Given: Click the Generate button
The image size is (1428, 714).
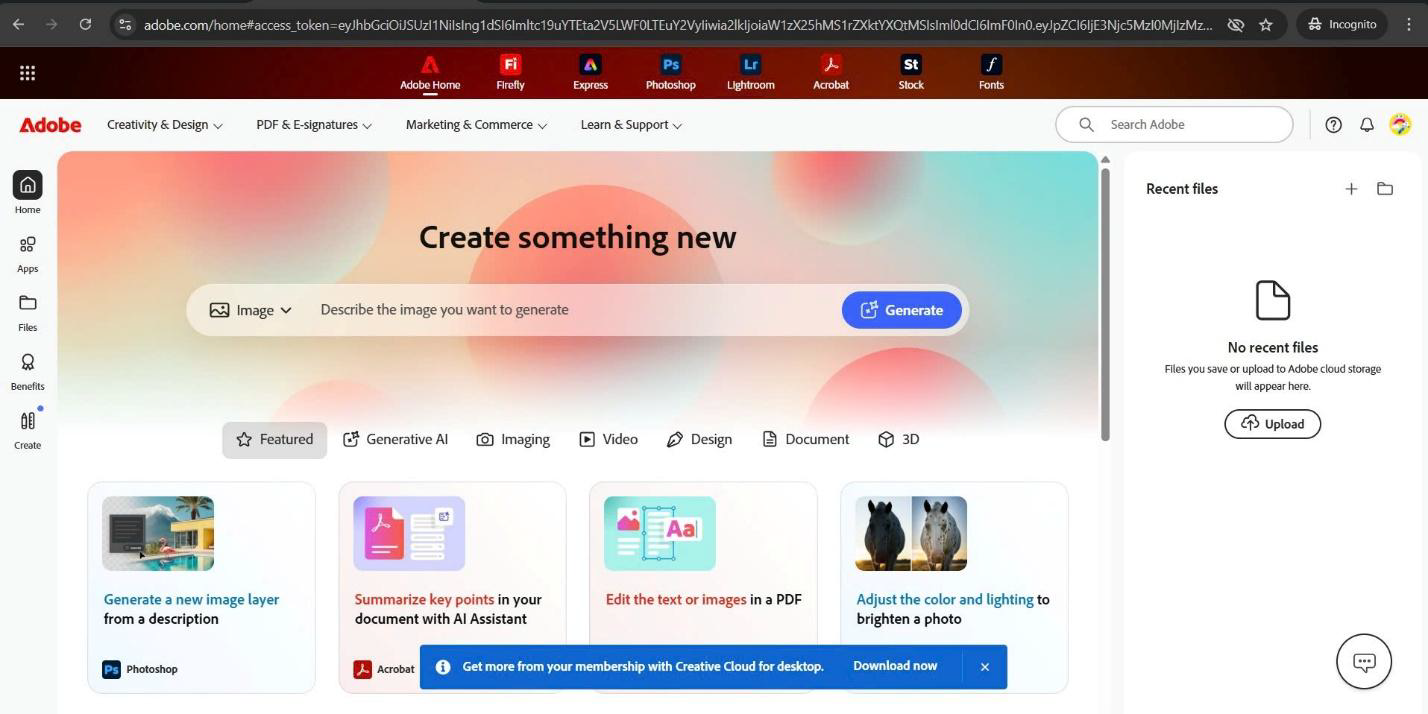Looking at the screenshot, I should (901, 310).
